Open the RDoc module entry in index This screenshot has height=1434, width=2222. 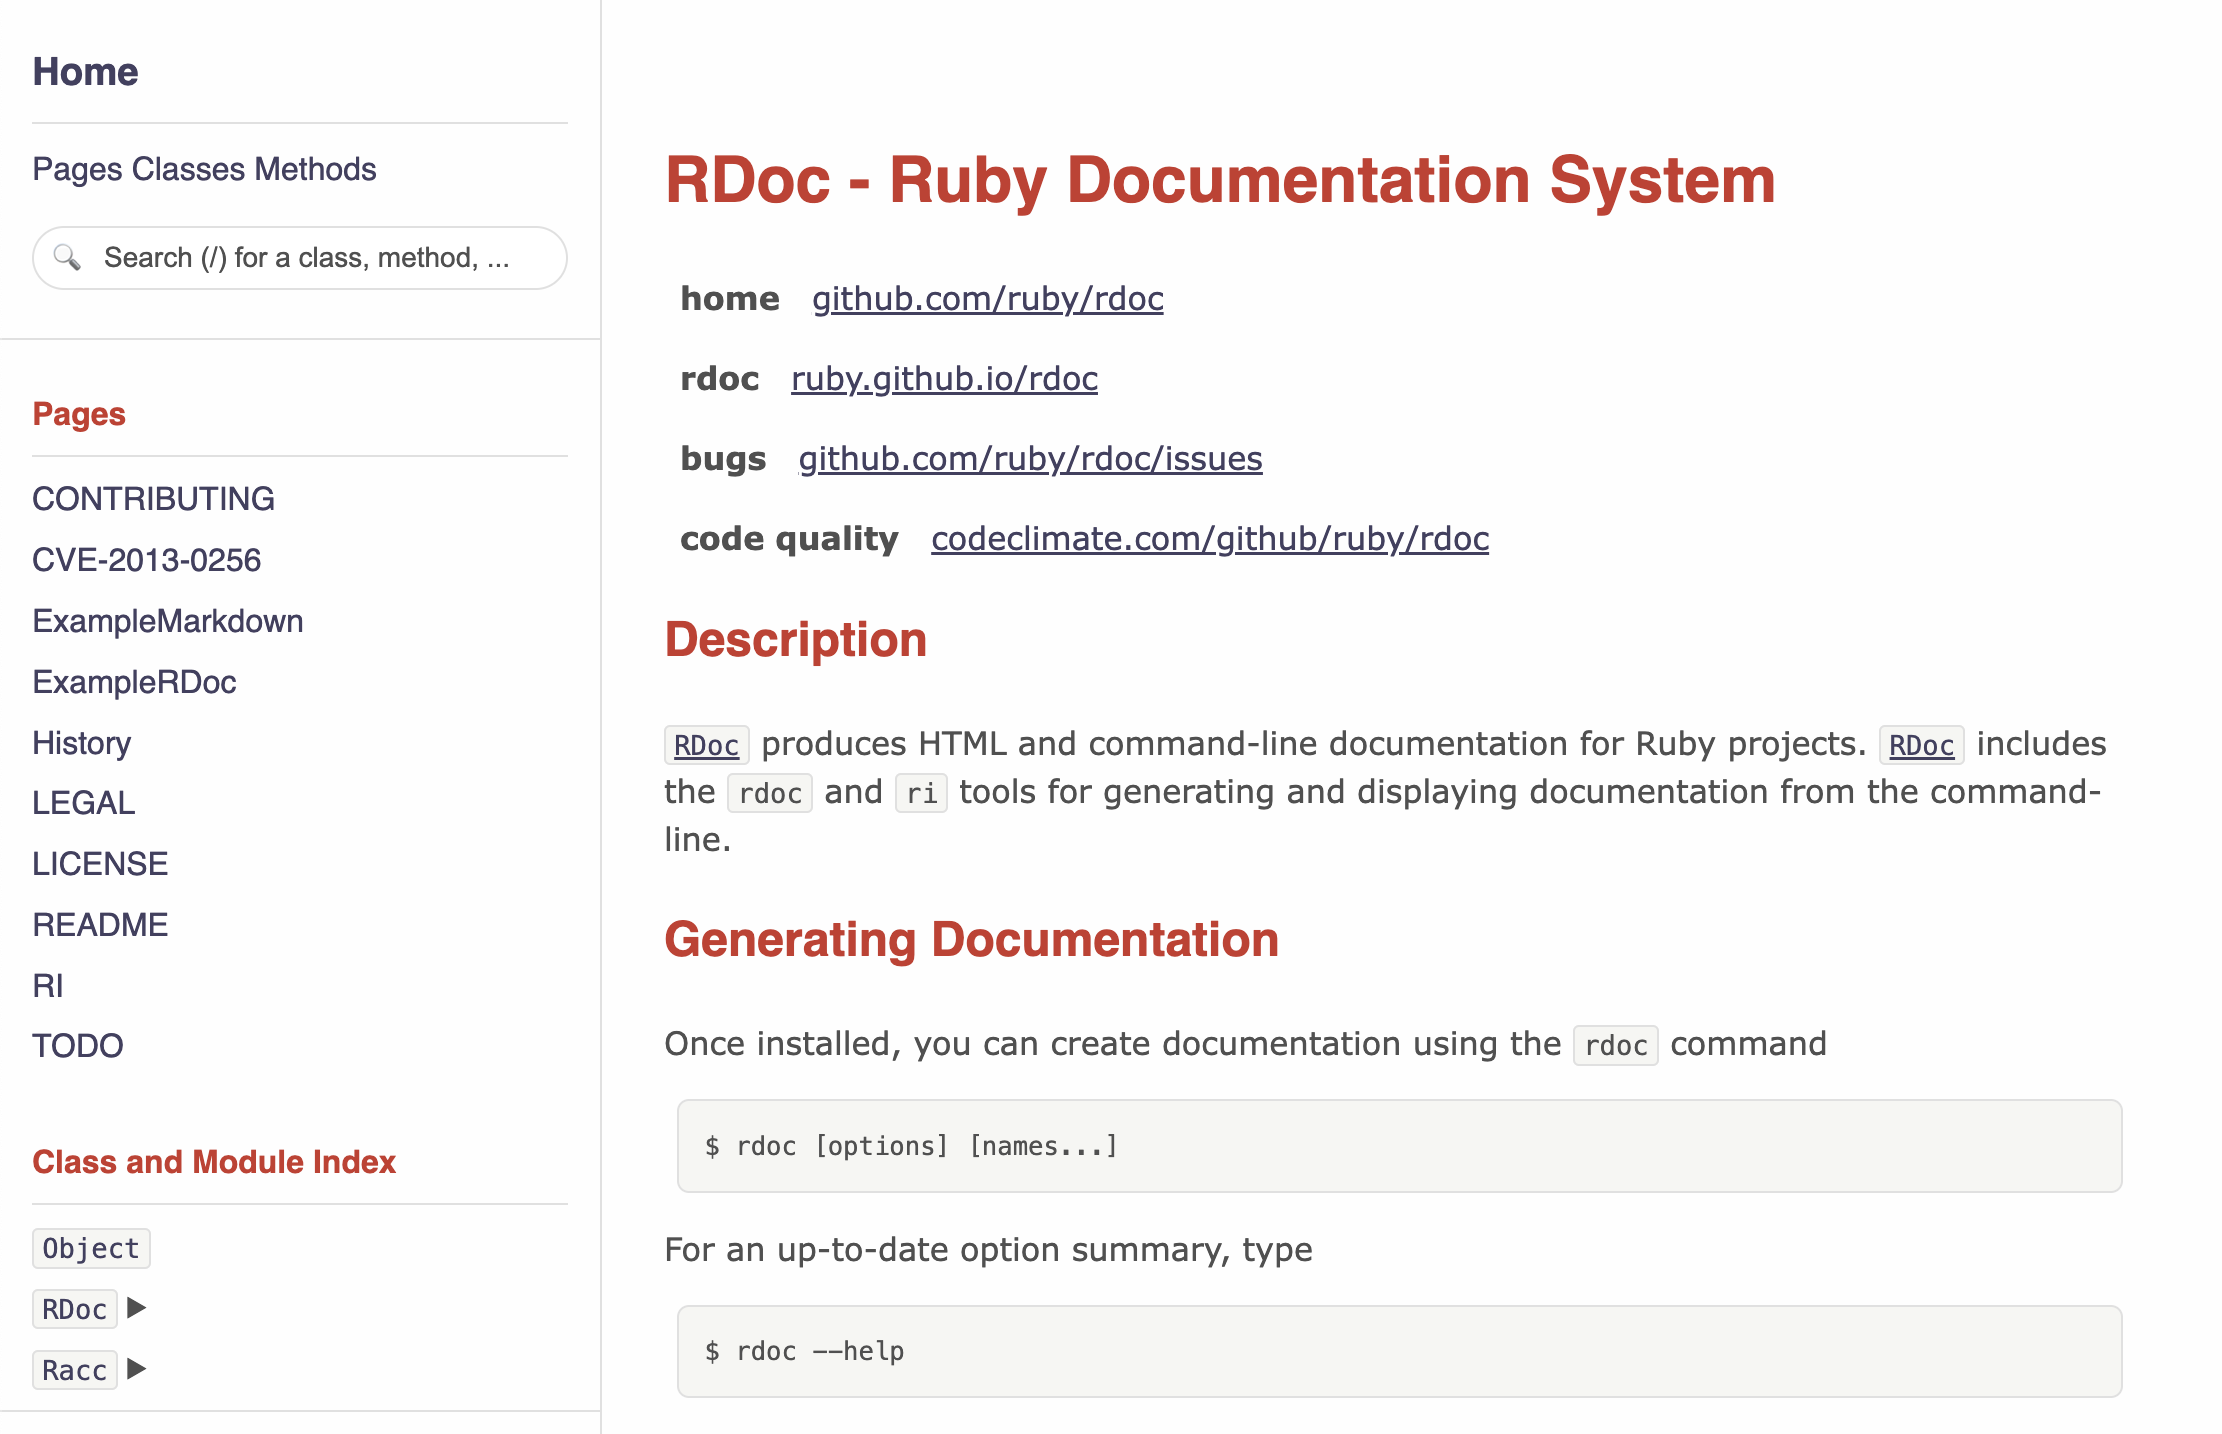point(75,1309)
